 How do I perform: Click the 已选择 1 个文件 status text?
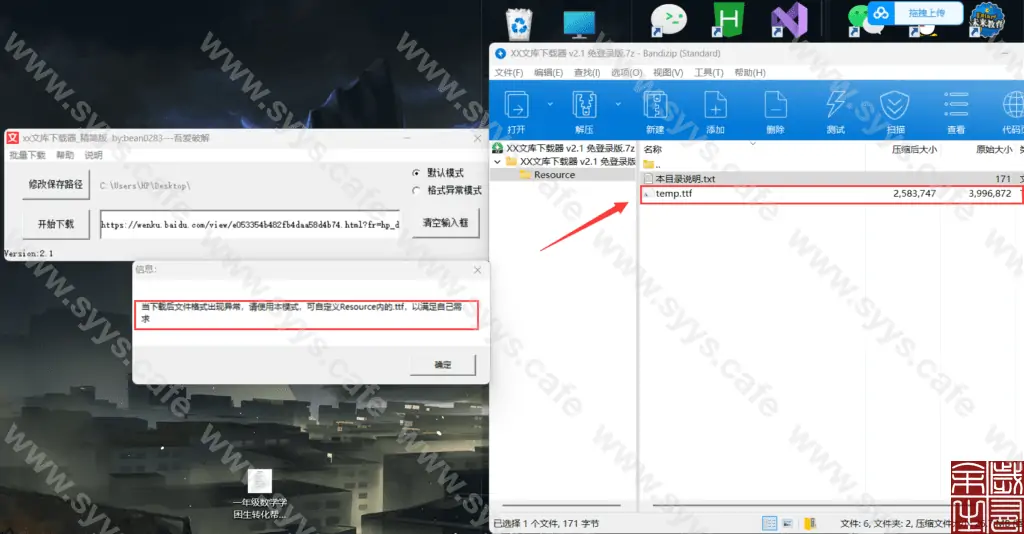pyautogui.click(x=546, y=524)
